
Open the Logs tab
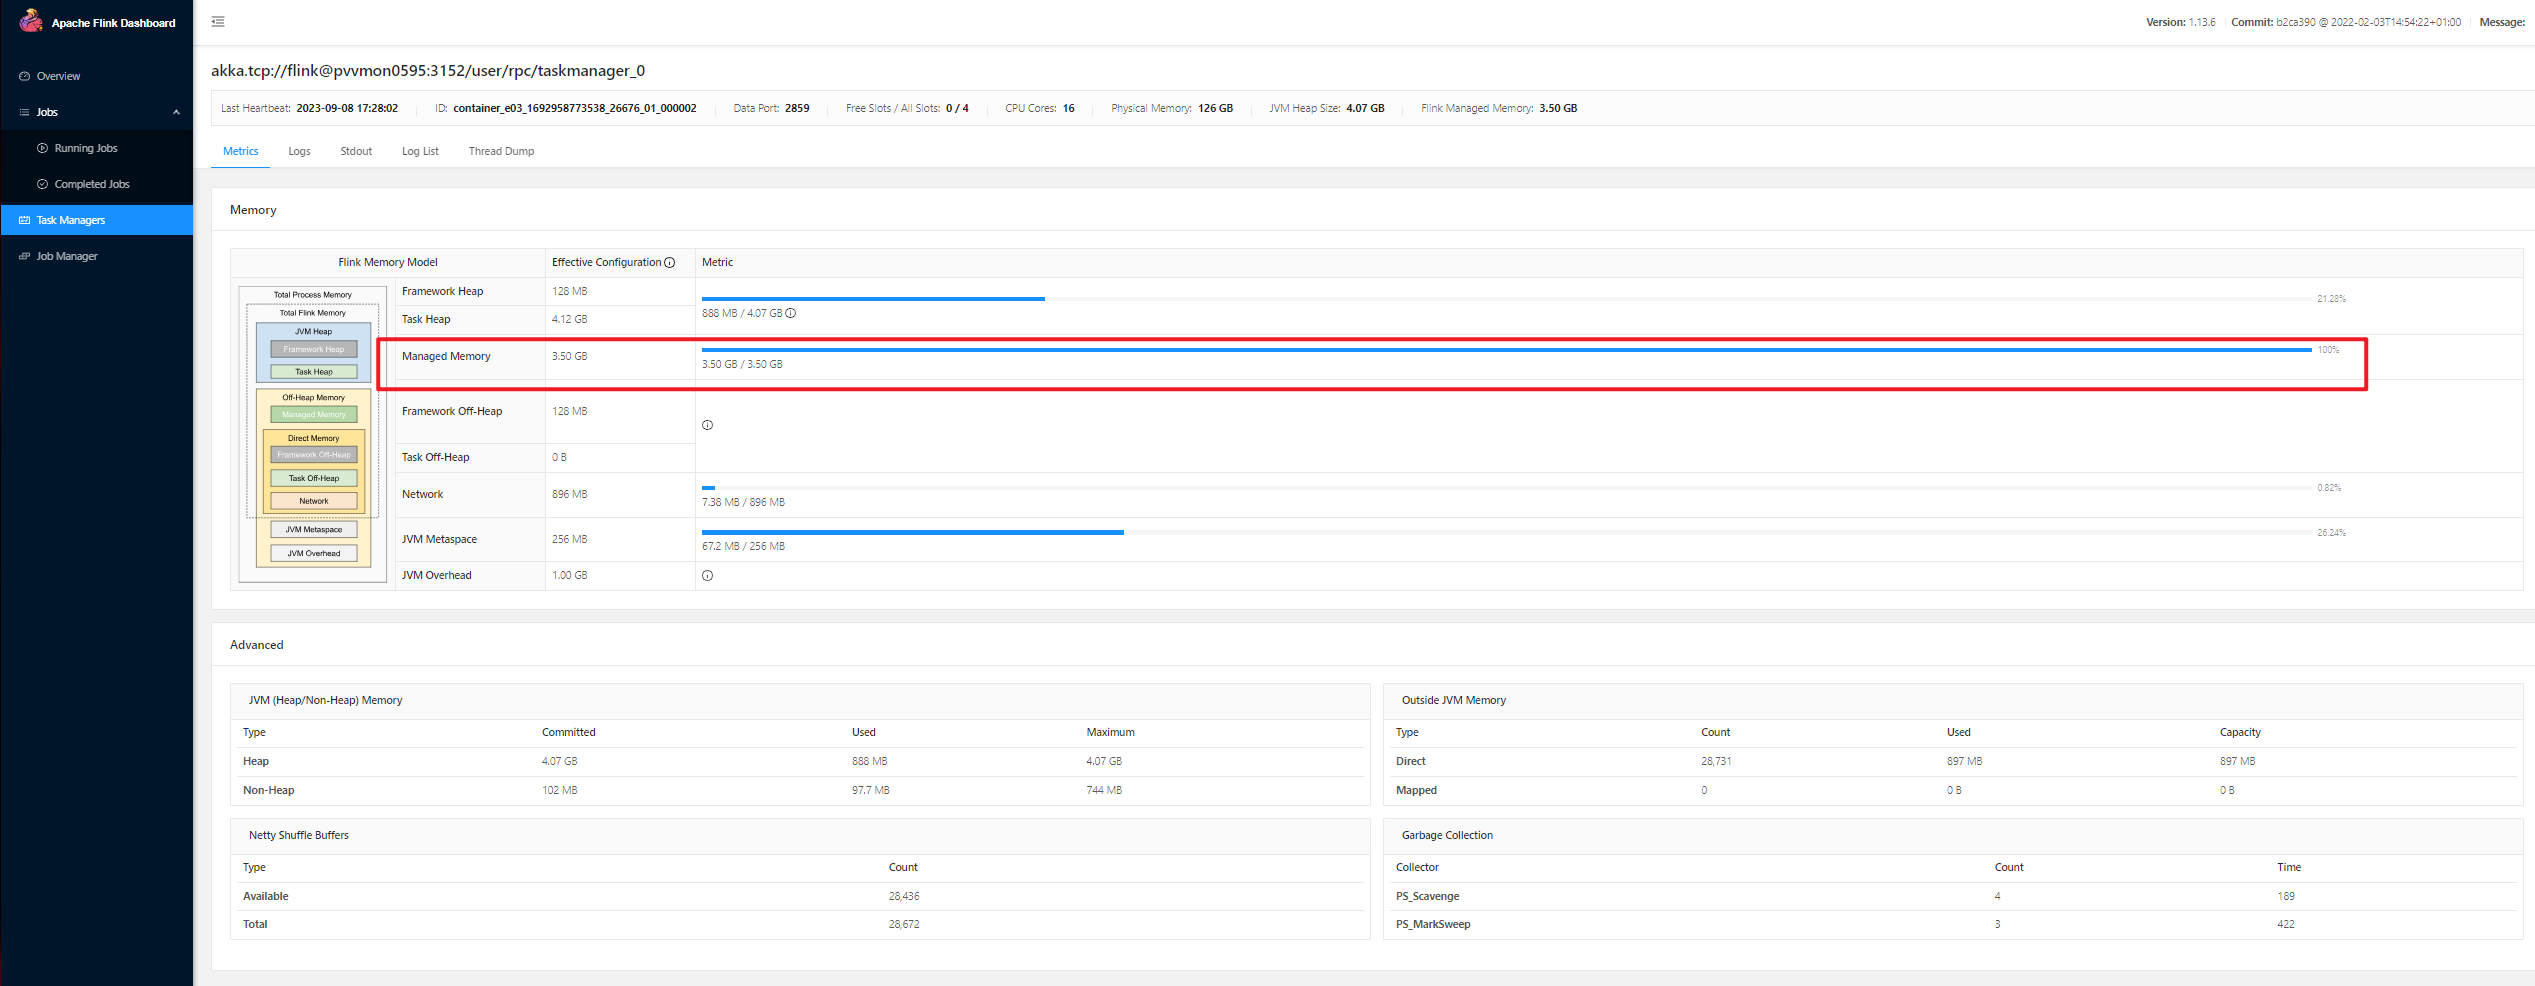pos(300,151)
